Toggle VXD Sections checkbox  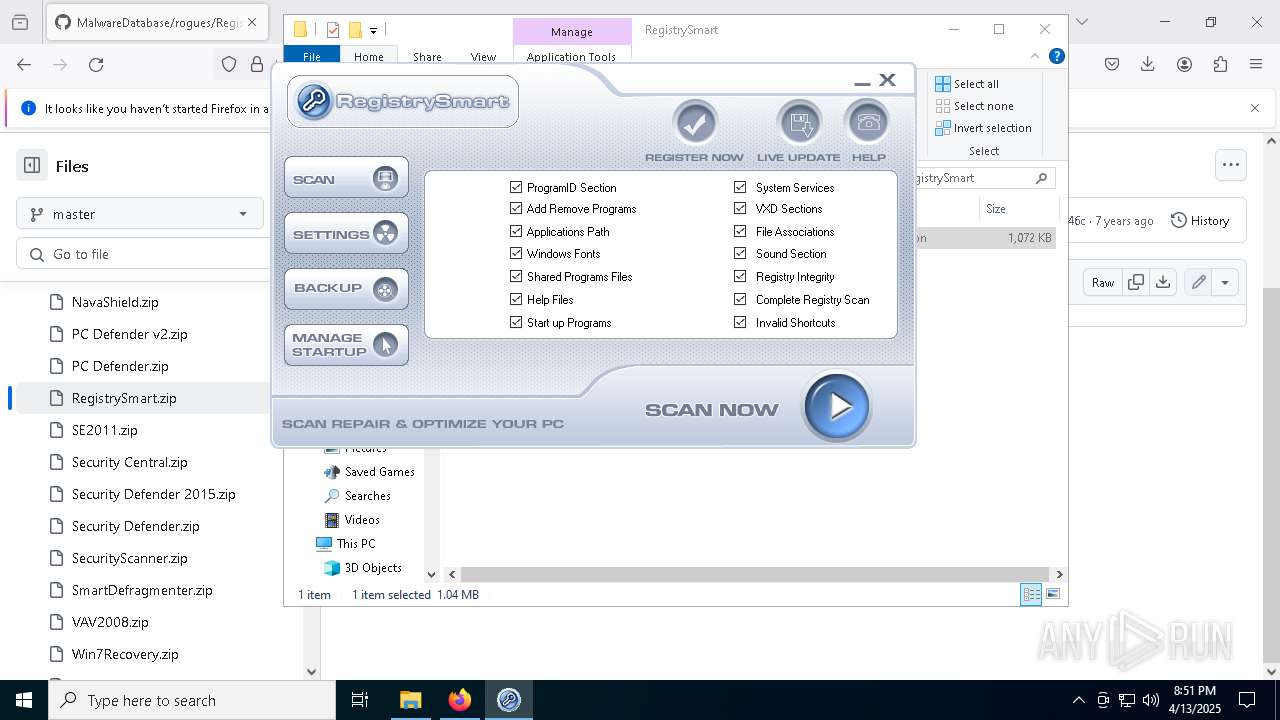(740, 209)
